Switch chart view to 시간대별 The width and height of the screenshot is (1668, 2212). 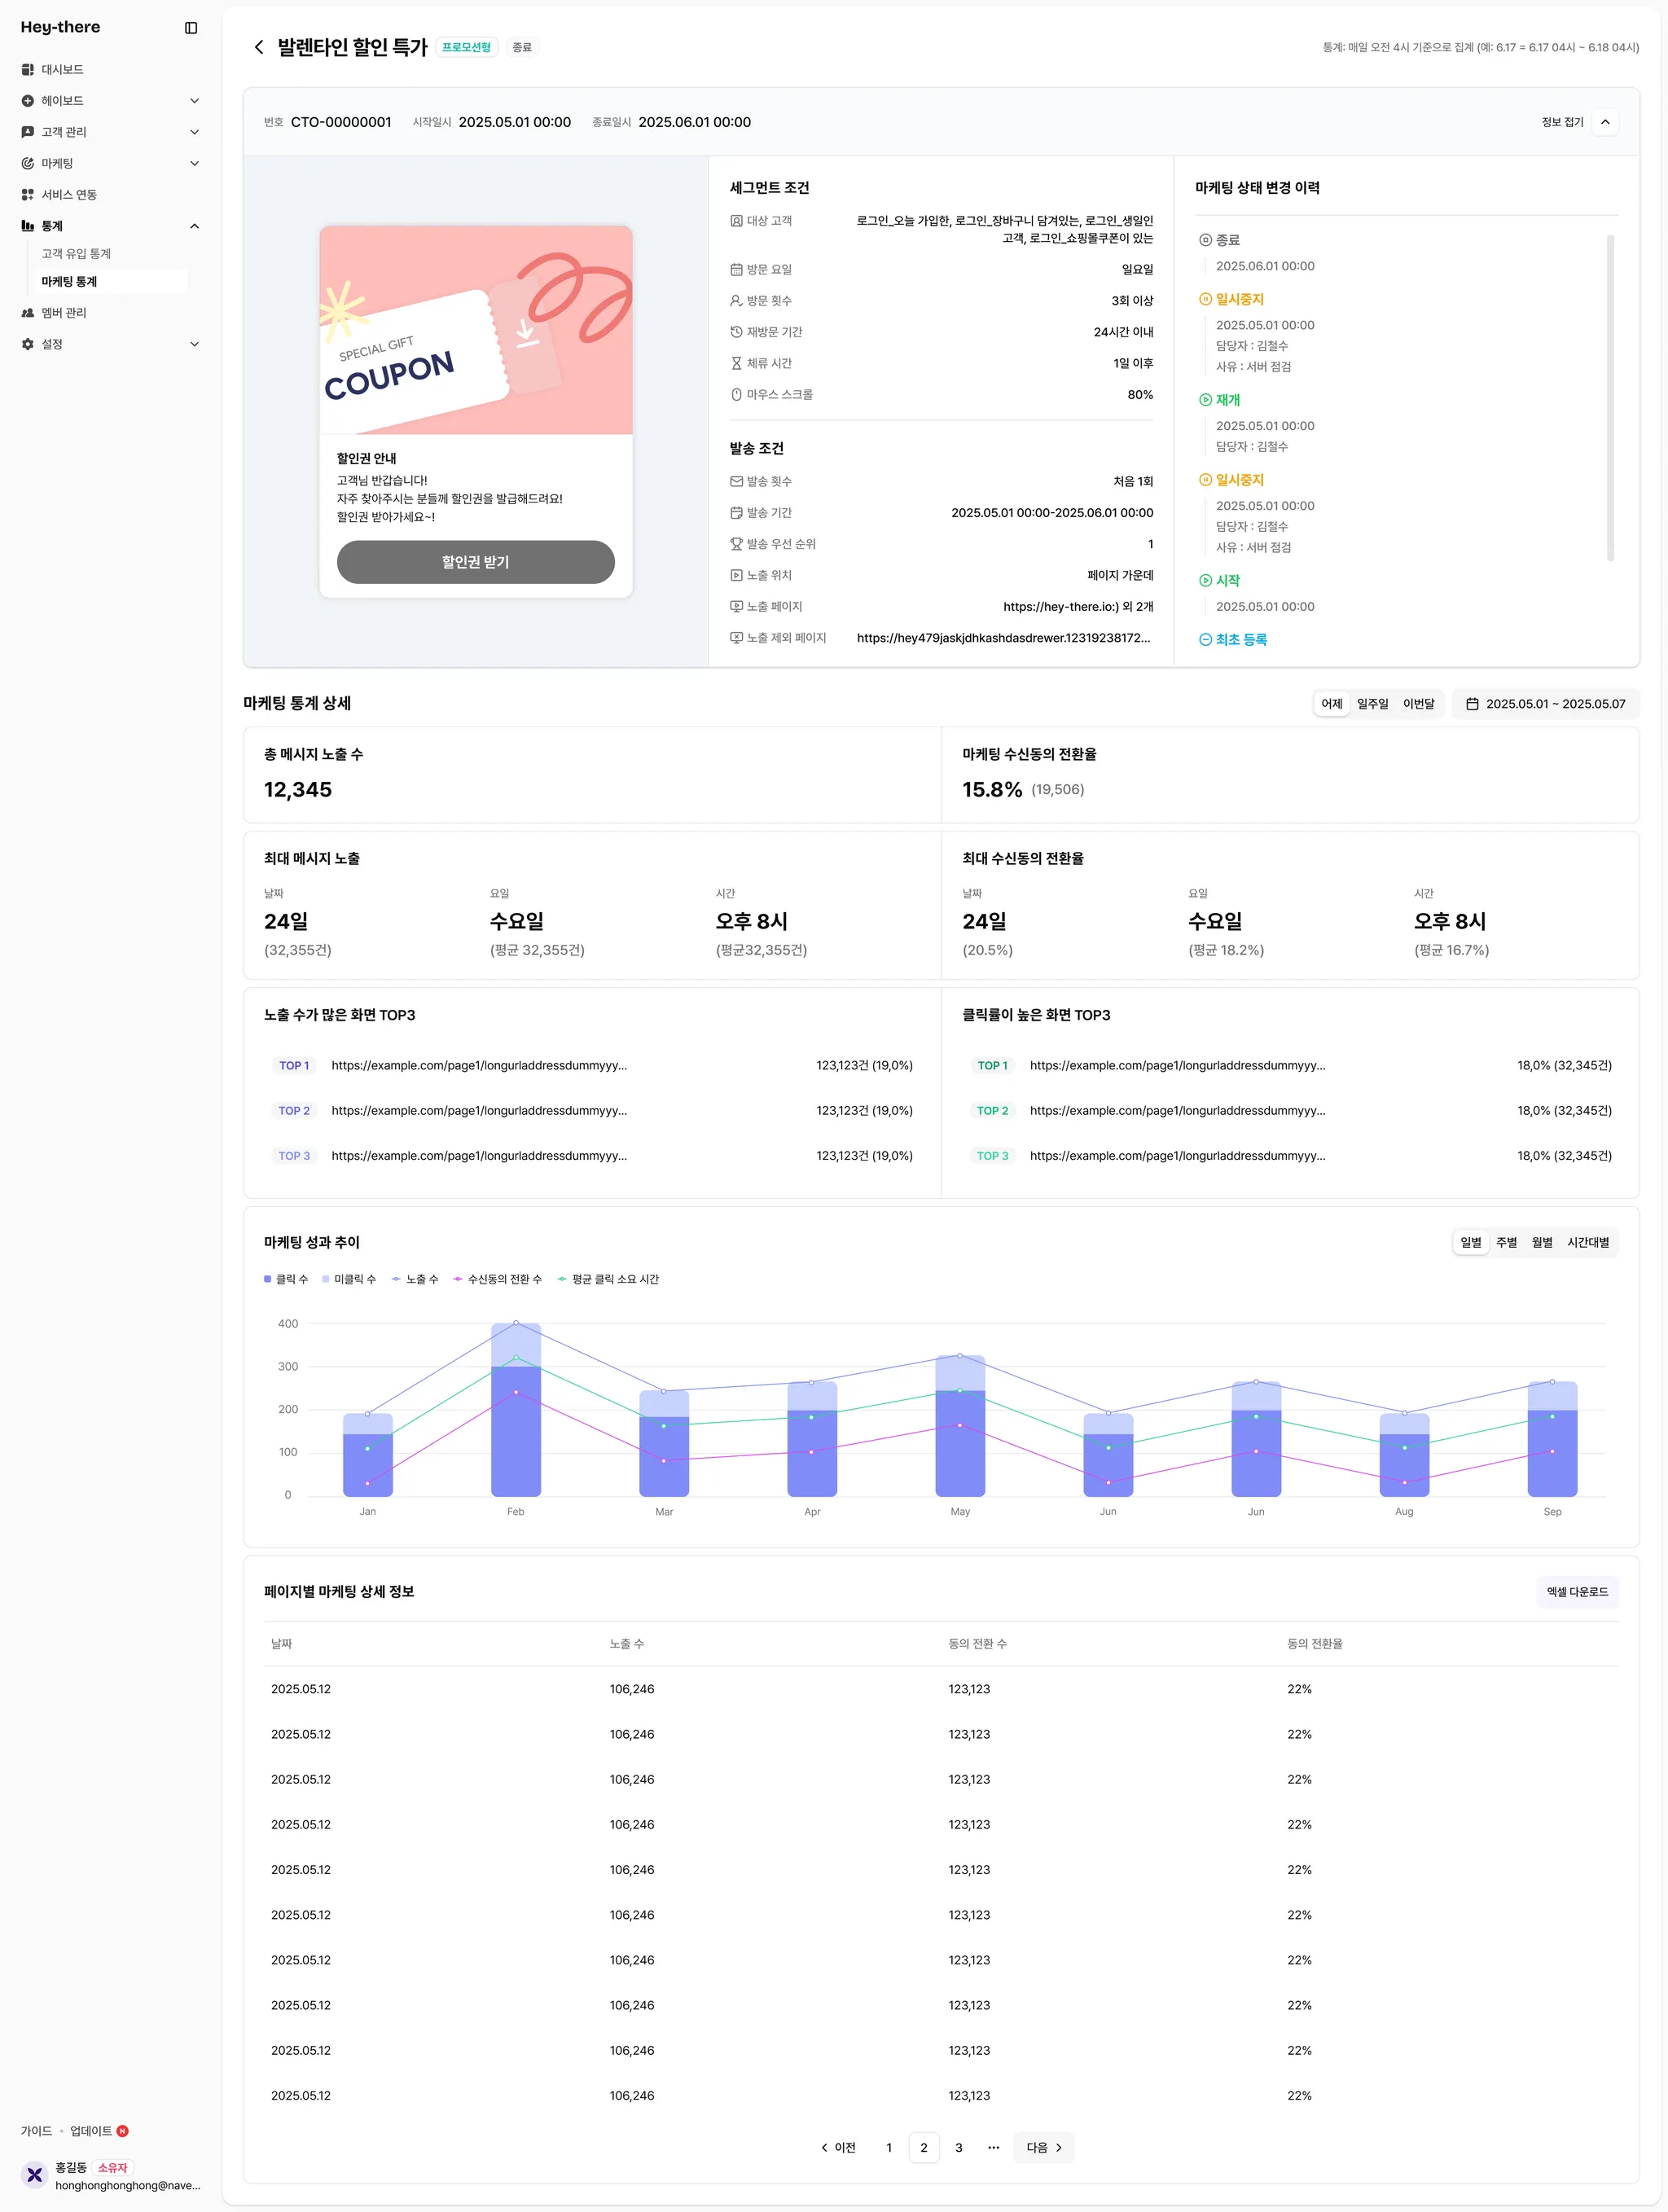pyautogui.click(x=1588, y=1242)
